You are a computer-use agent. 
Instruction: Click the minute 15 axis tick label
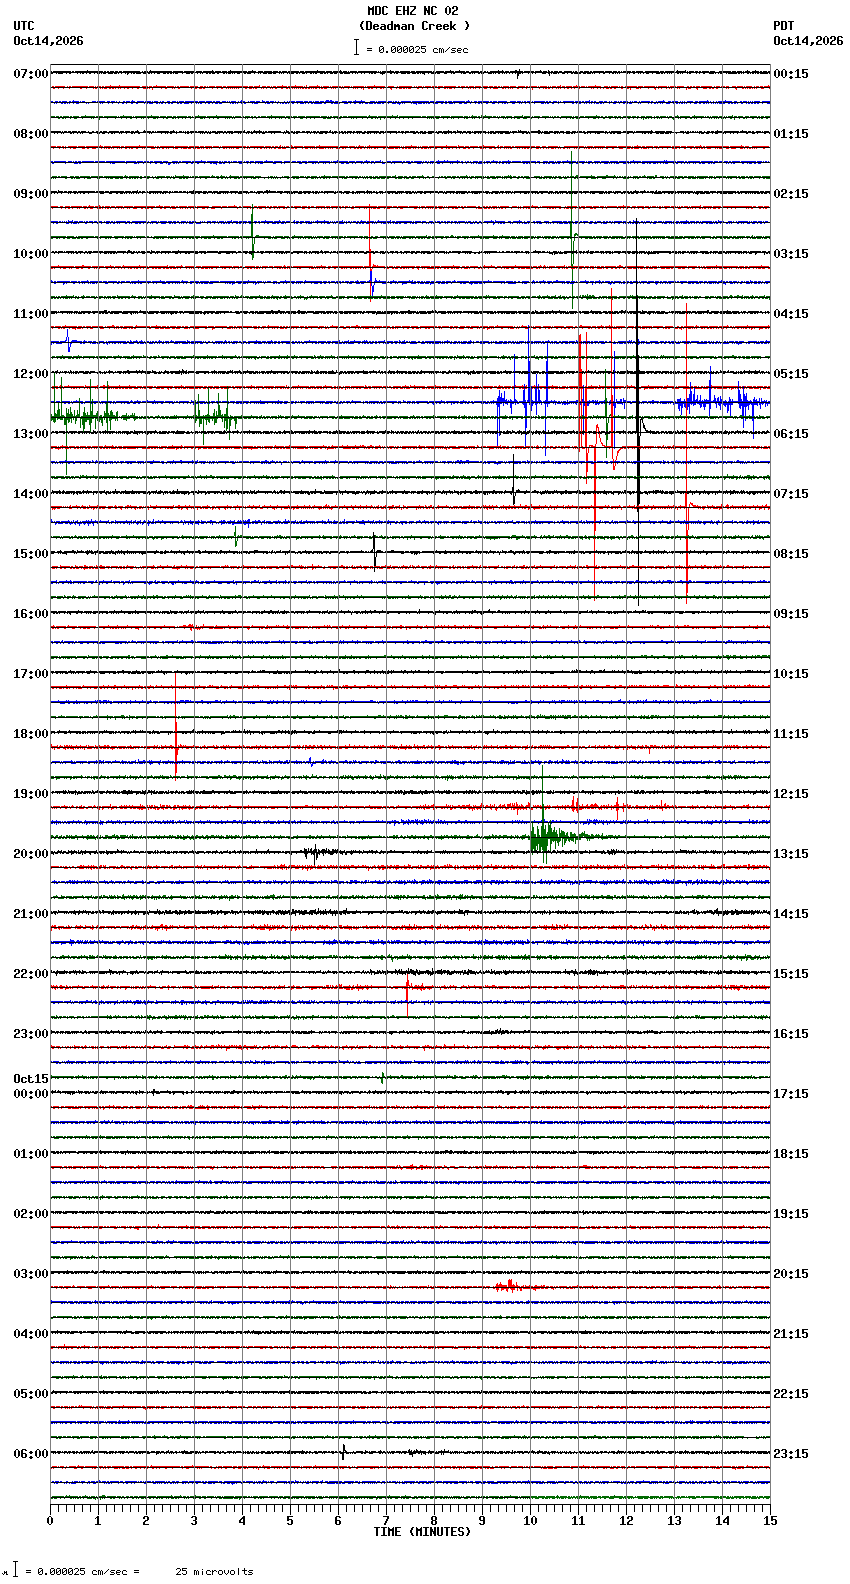click(770, 1521)
